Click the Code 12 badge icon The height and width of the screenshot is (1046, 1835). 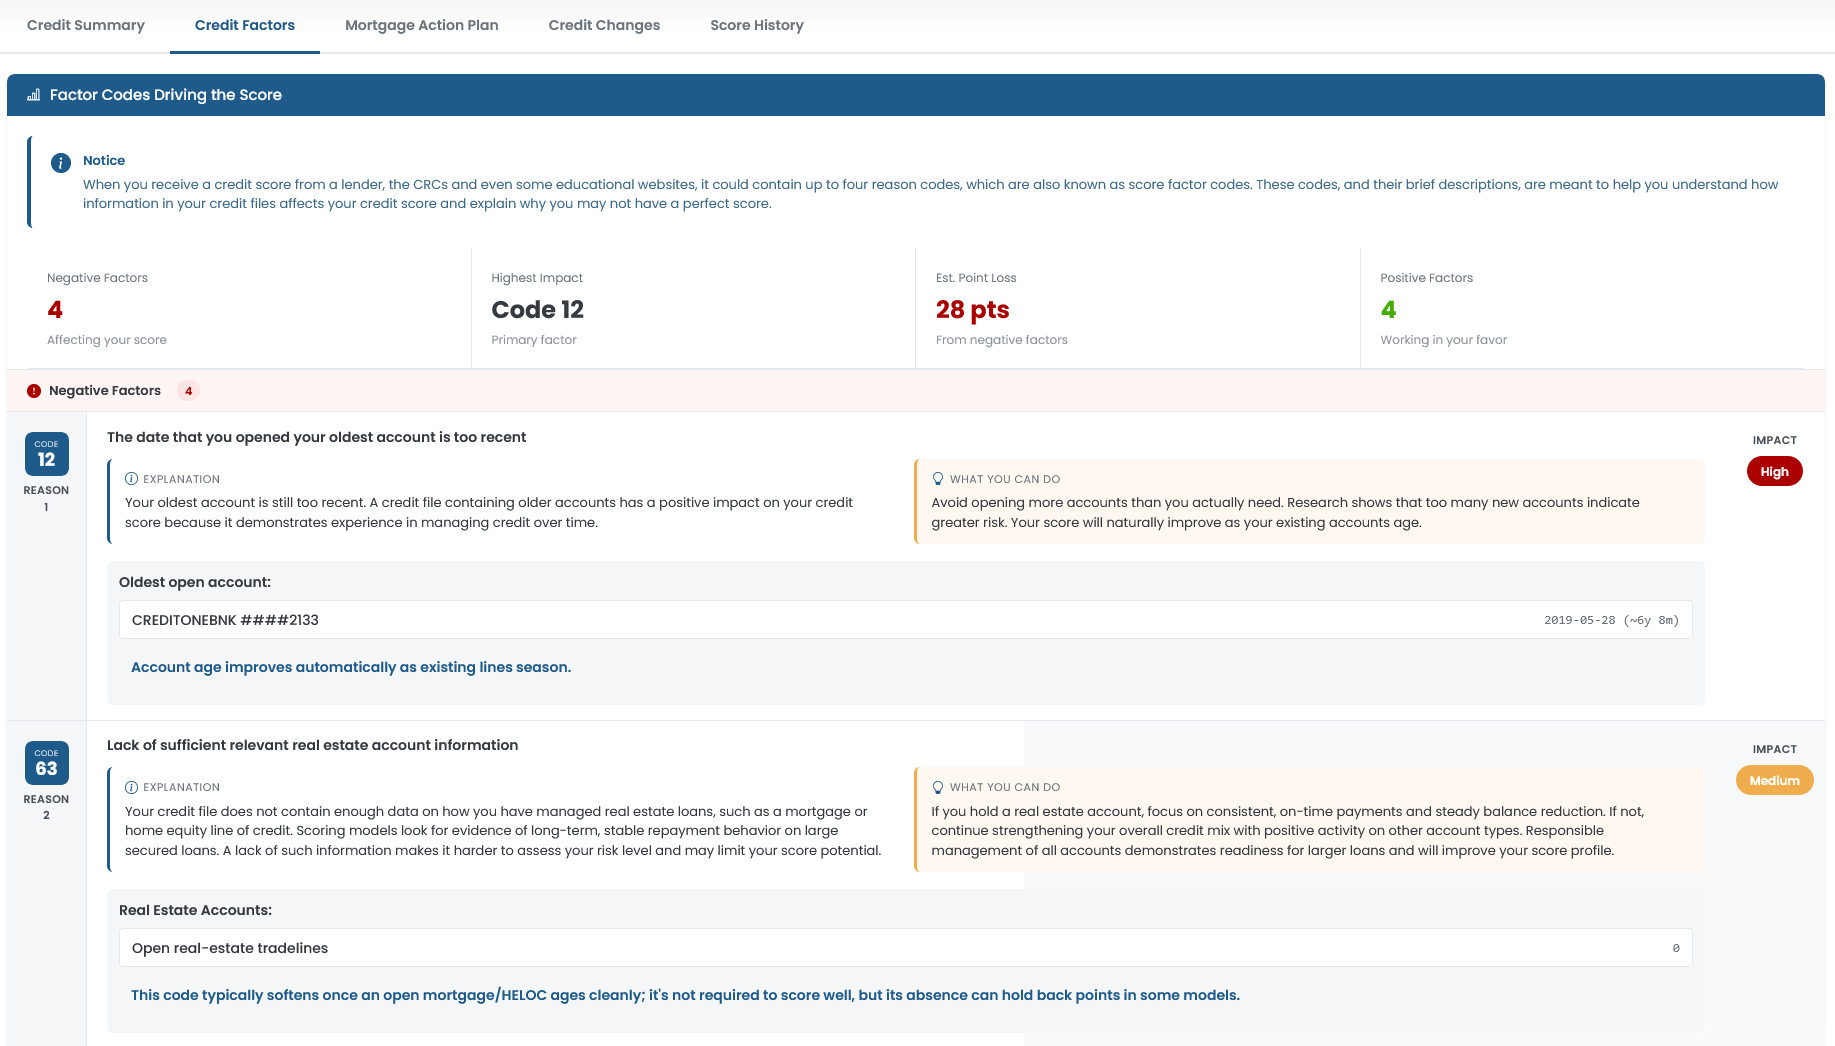[47, 455]
